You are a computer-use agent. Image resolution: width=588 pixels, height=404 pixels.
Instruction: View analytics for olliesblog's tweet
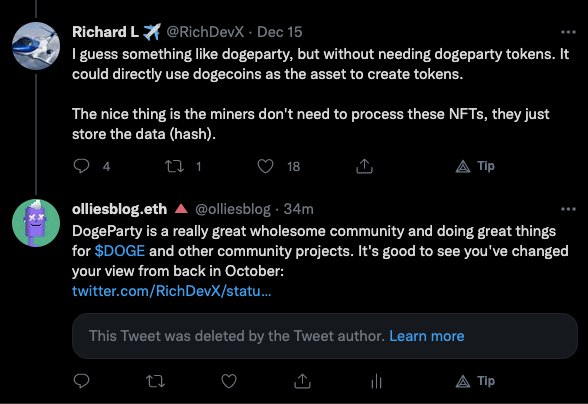376,381
